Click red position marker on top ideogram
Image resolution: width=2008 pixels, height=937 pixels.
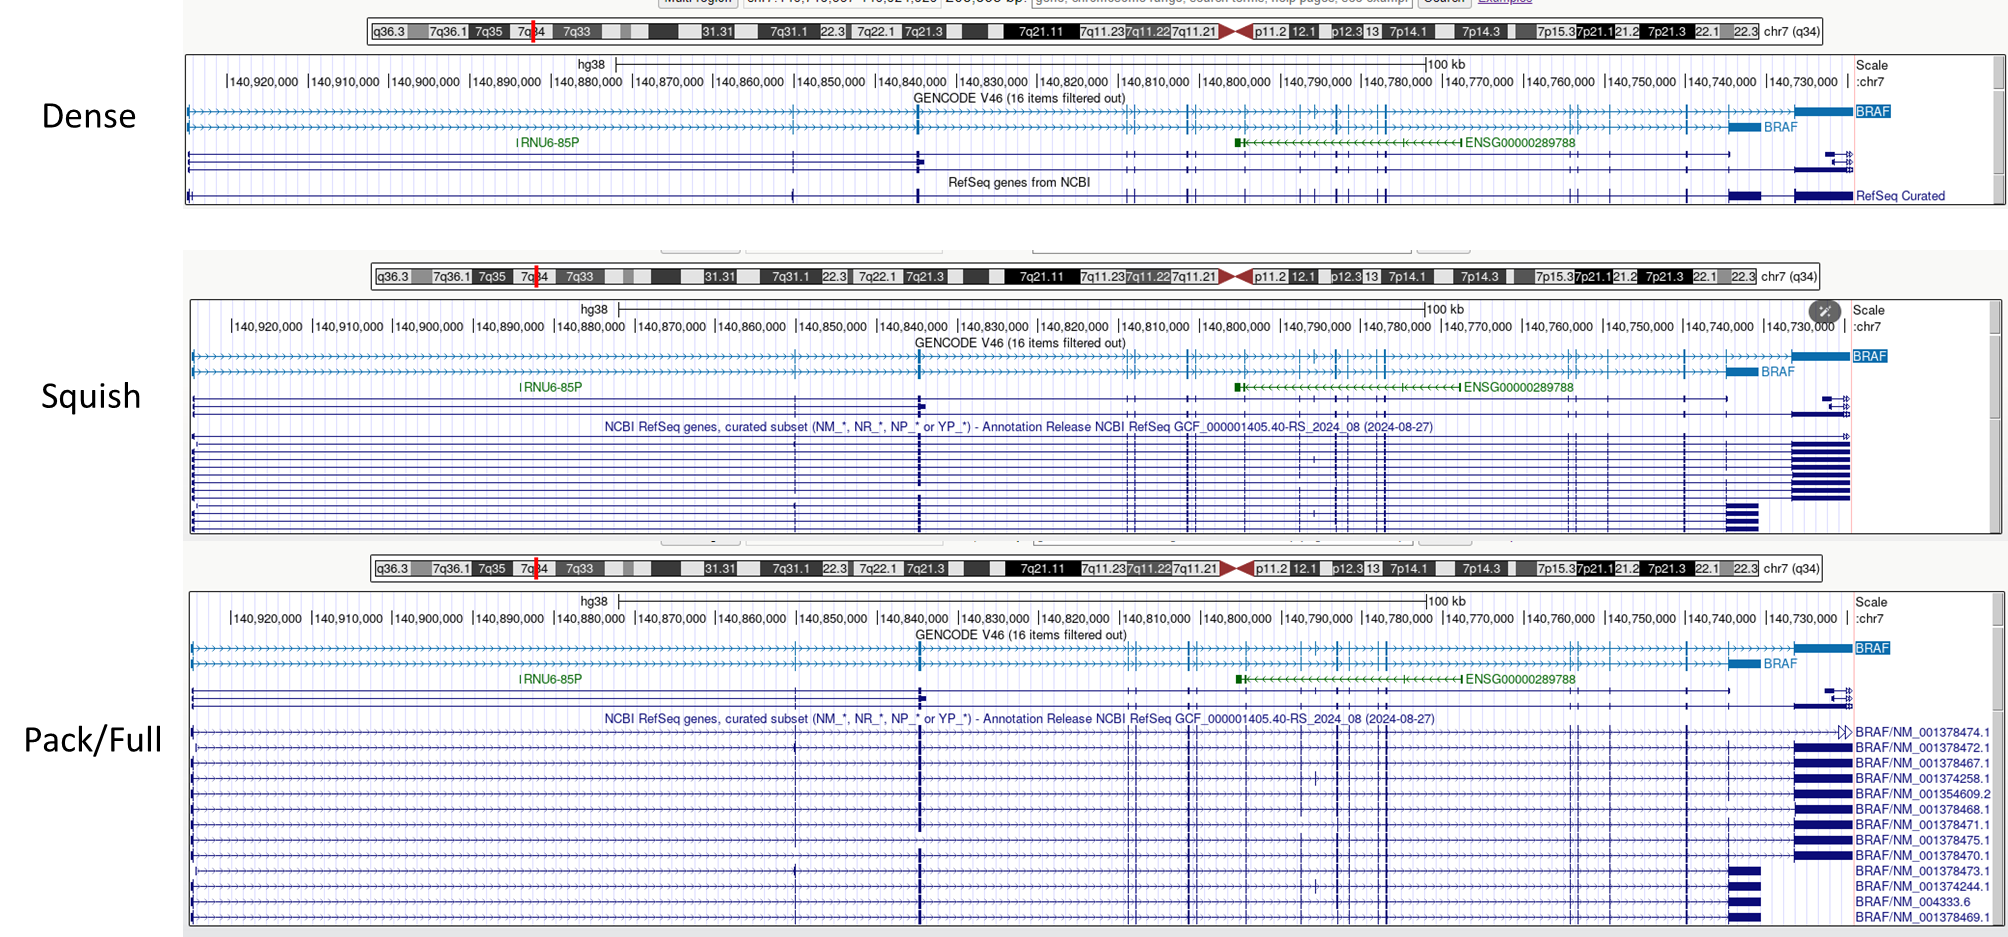coord(533,32)
